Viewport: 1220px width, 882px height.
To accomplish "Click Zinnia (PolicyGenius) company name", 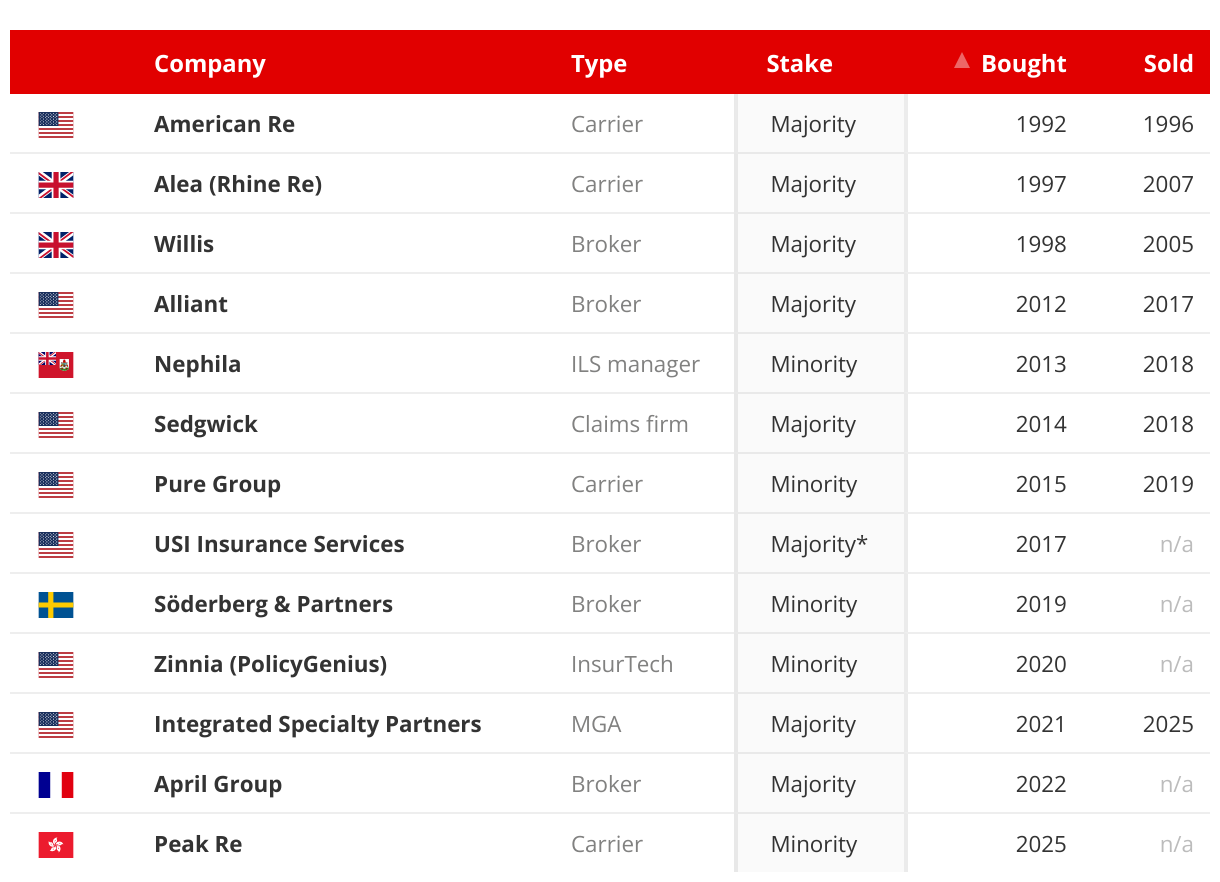I will click(x=270, y=664).
